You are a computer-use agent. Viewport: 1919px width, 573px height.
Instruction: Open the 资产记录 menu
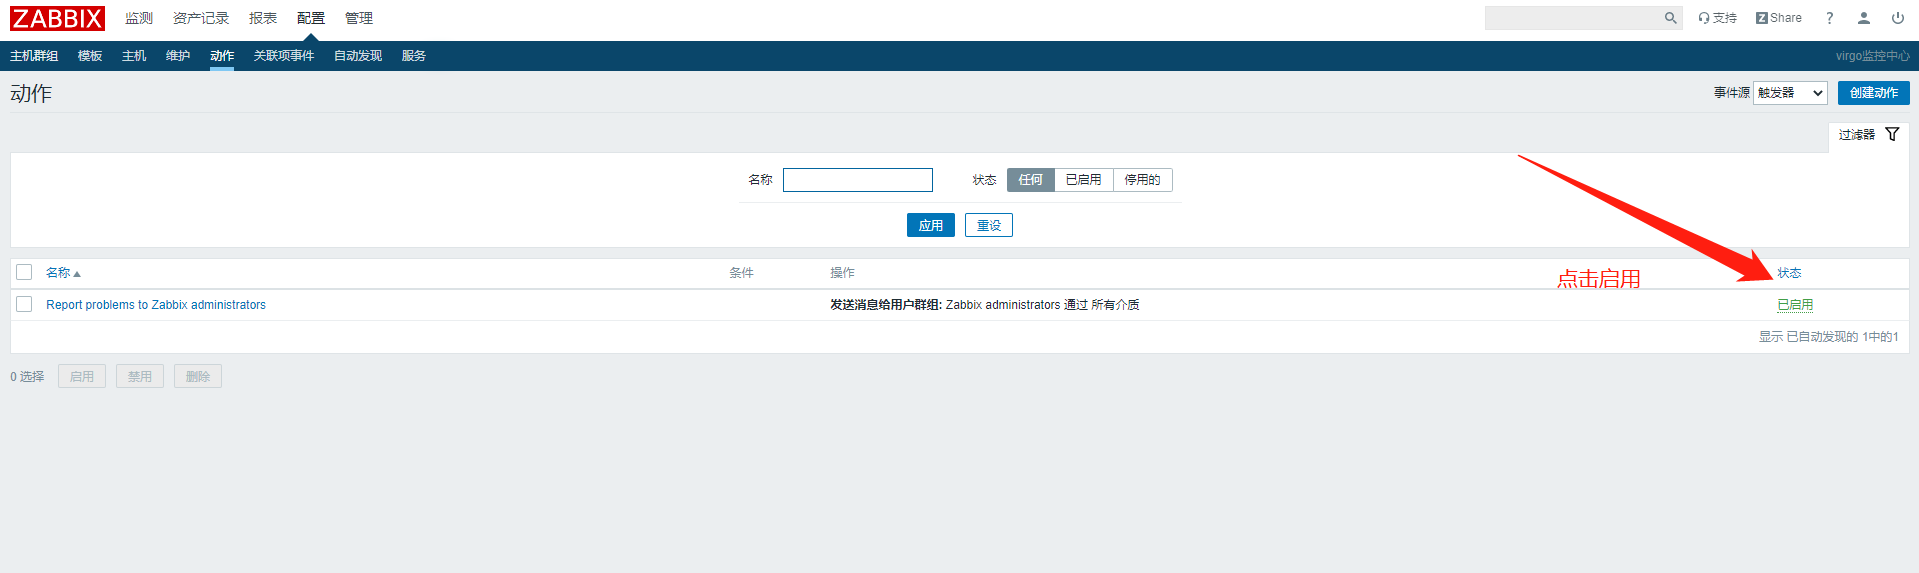pos(201,18)
